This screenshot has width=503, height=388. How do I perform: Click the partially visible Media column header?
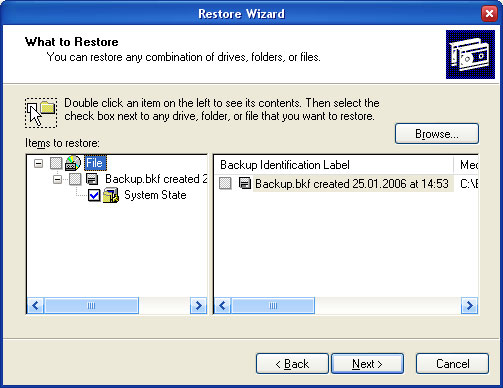coord(466,165)
